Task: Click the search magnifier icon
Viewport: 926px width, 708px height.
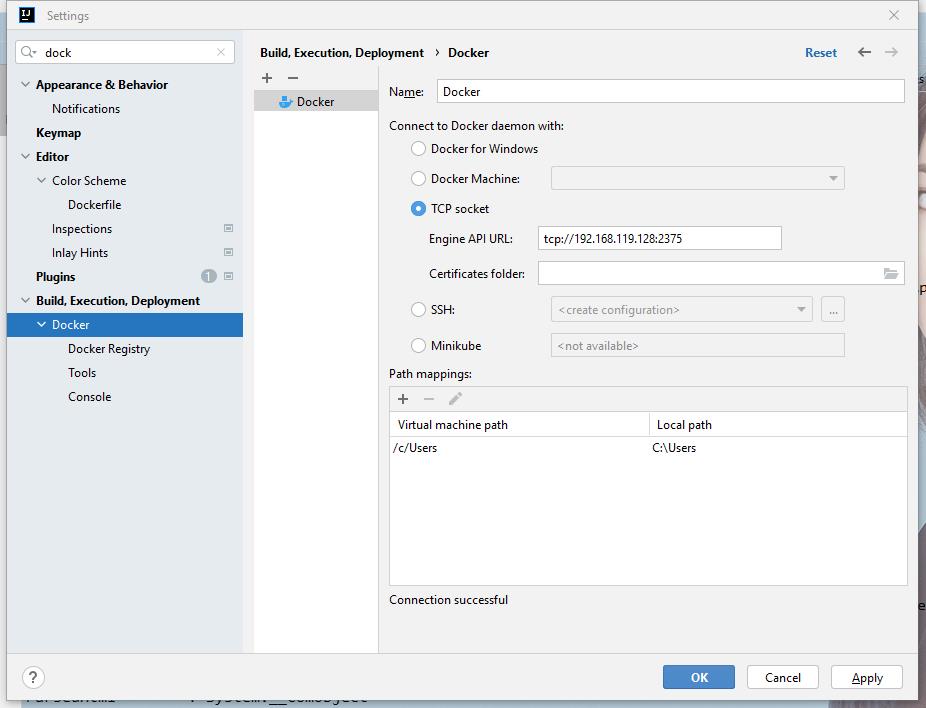Action: click(28, 53)
